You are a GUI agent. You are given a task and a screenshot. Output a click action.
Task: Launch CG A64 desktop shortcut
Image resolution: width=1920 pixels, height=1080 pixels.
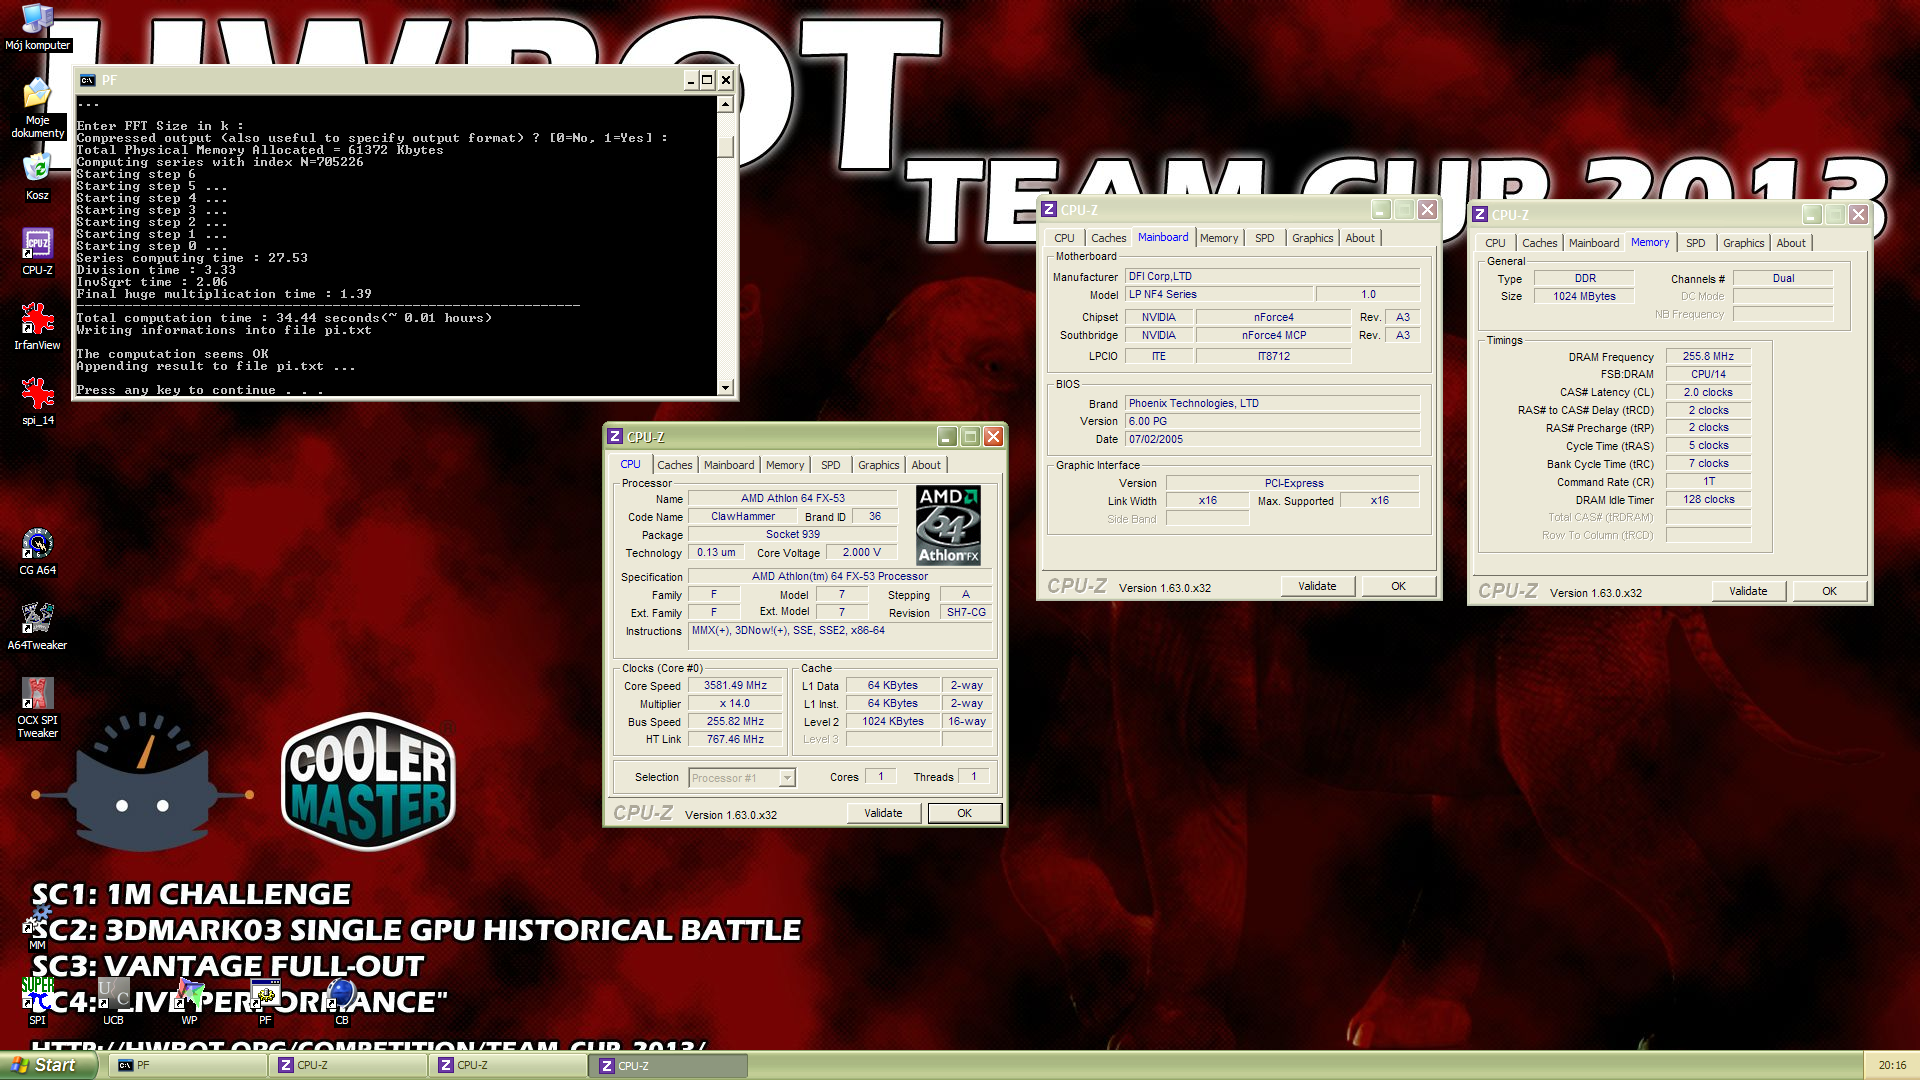tap(37, 551)
